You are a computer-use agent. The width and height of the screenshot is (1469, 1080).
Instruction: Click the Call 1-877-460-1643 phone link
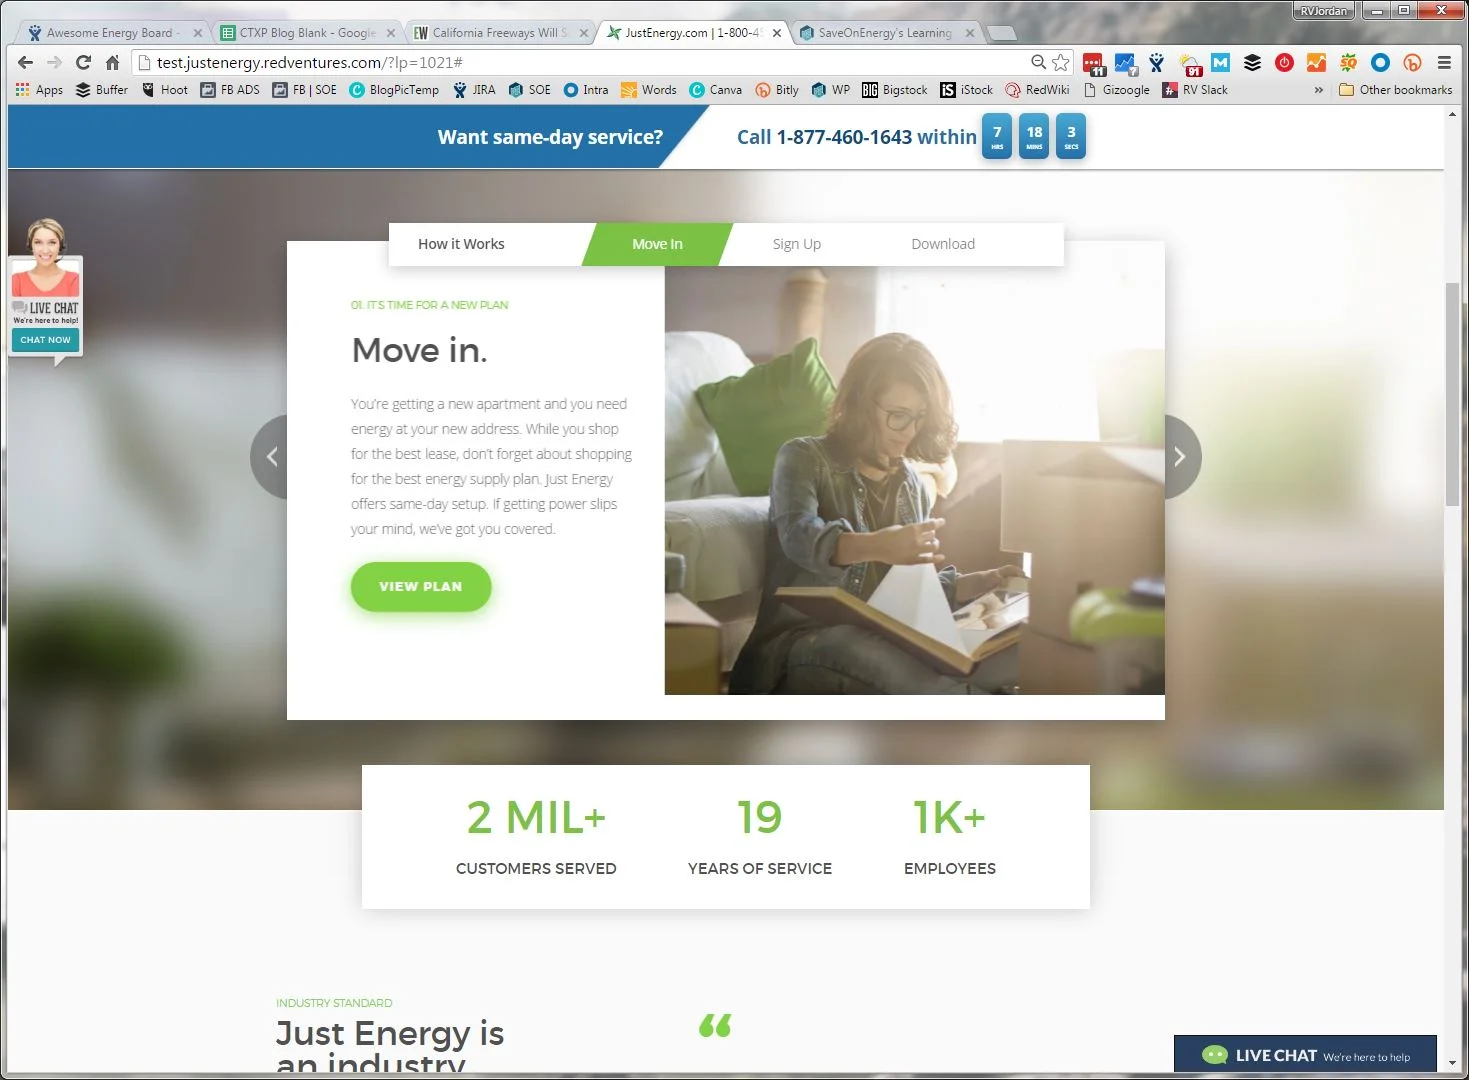pyautogui.click(x=856, y=137)
